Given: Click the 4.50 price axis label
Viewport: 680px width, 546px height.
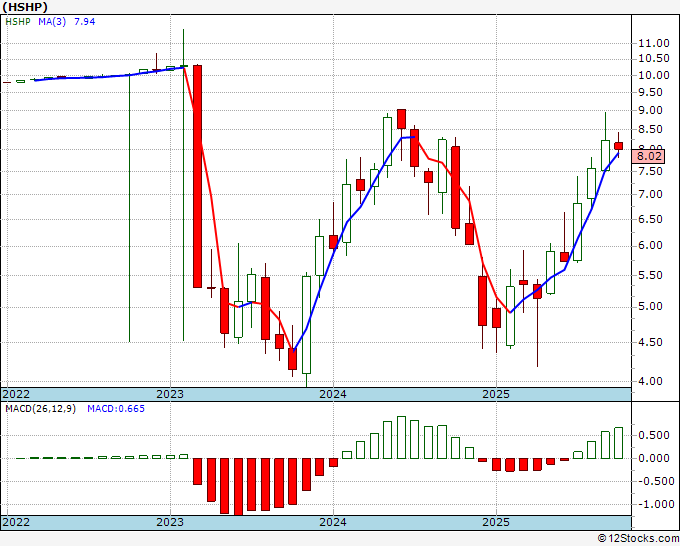Looking at the screenshot, I should 650,342.
